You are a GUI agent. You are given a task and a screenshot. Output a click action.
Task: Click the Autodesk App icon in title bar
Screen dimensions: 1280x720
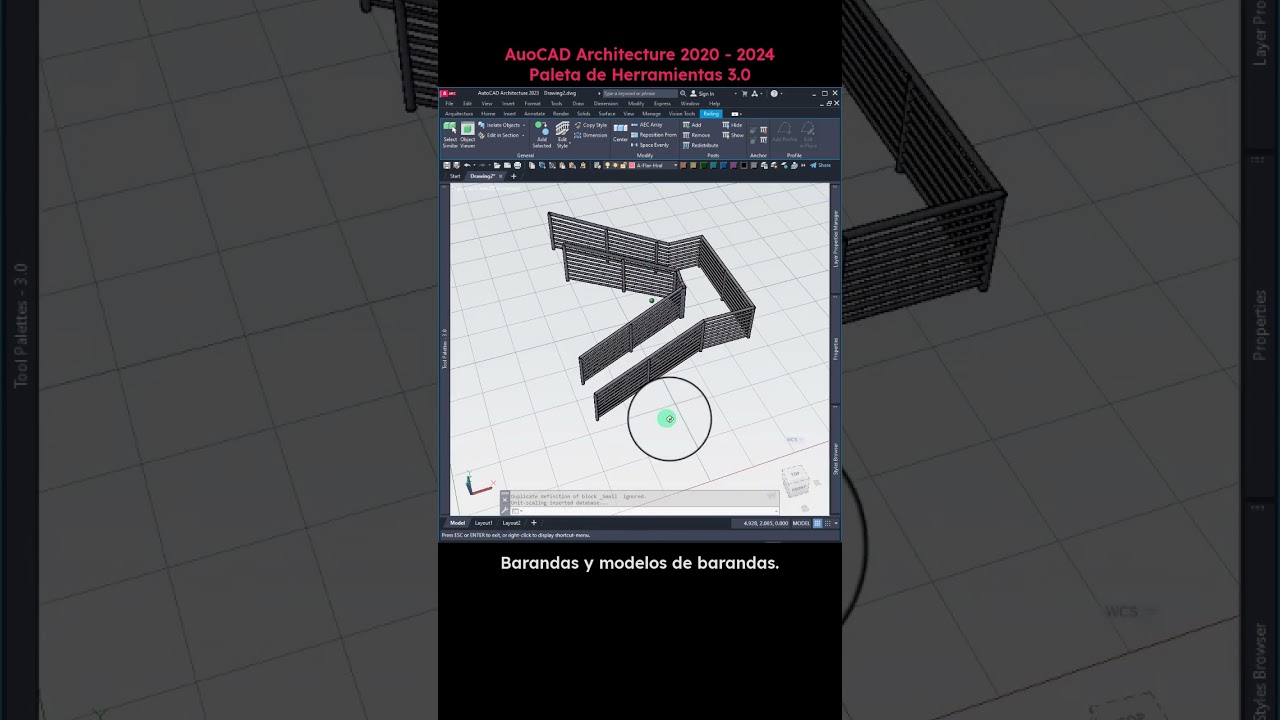point(755,94)
